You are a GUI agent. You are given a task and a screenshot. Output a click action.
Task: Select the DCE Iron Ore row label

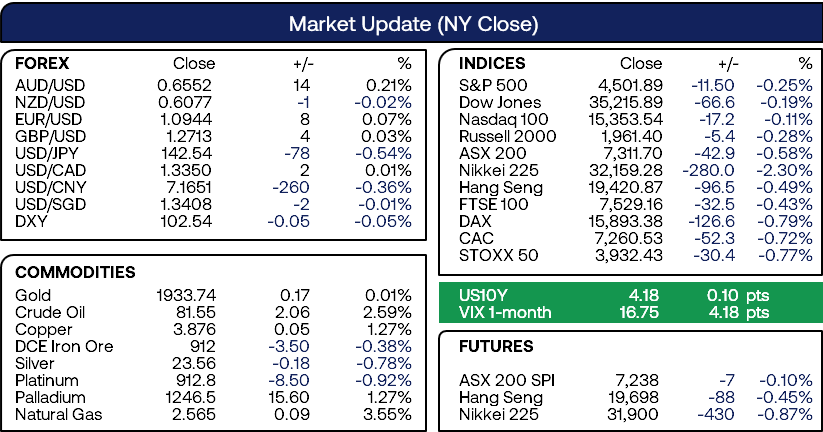[x=64, y=346]
